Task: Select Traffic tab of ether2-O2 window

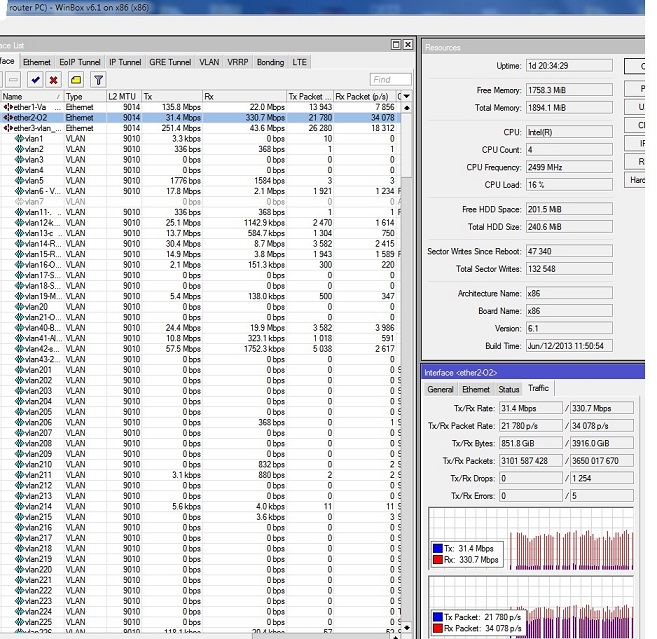Action: (x=538, y=388)
